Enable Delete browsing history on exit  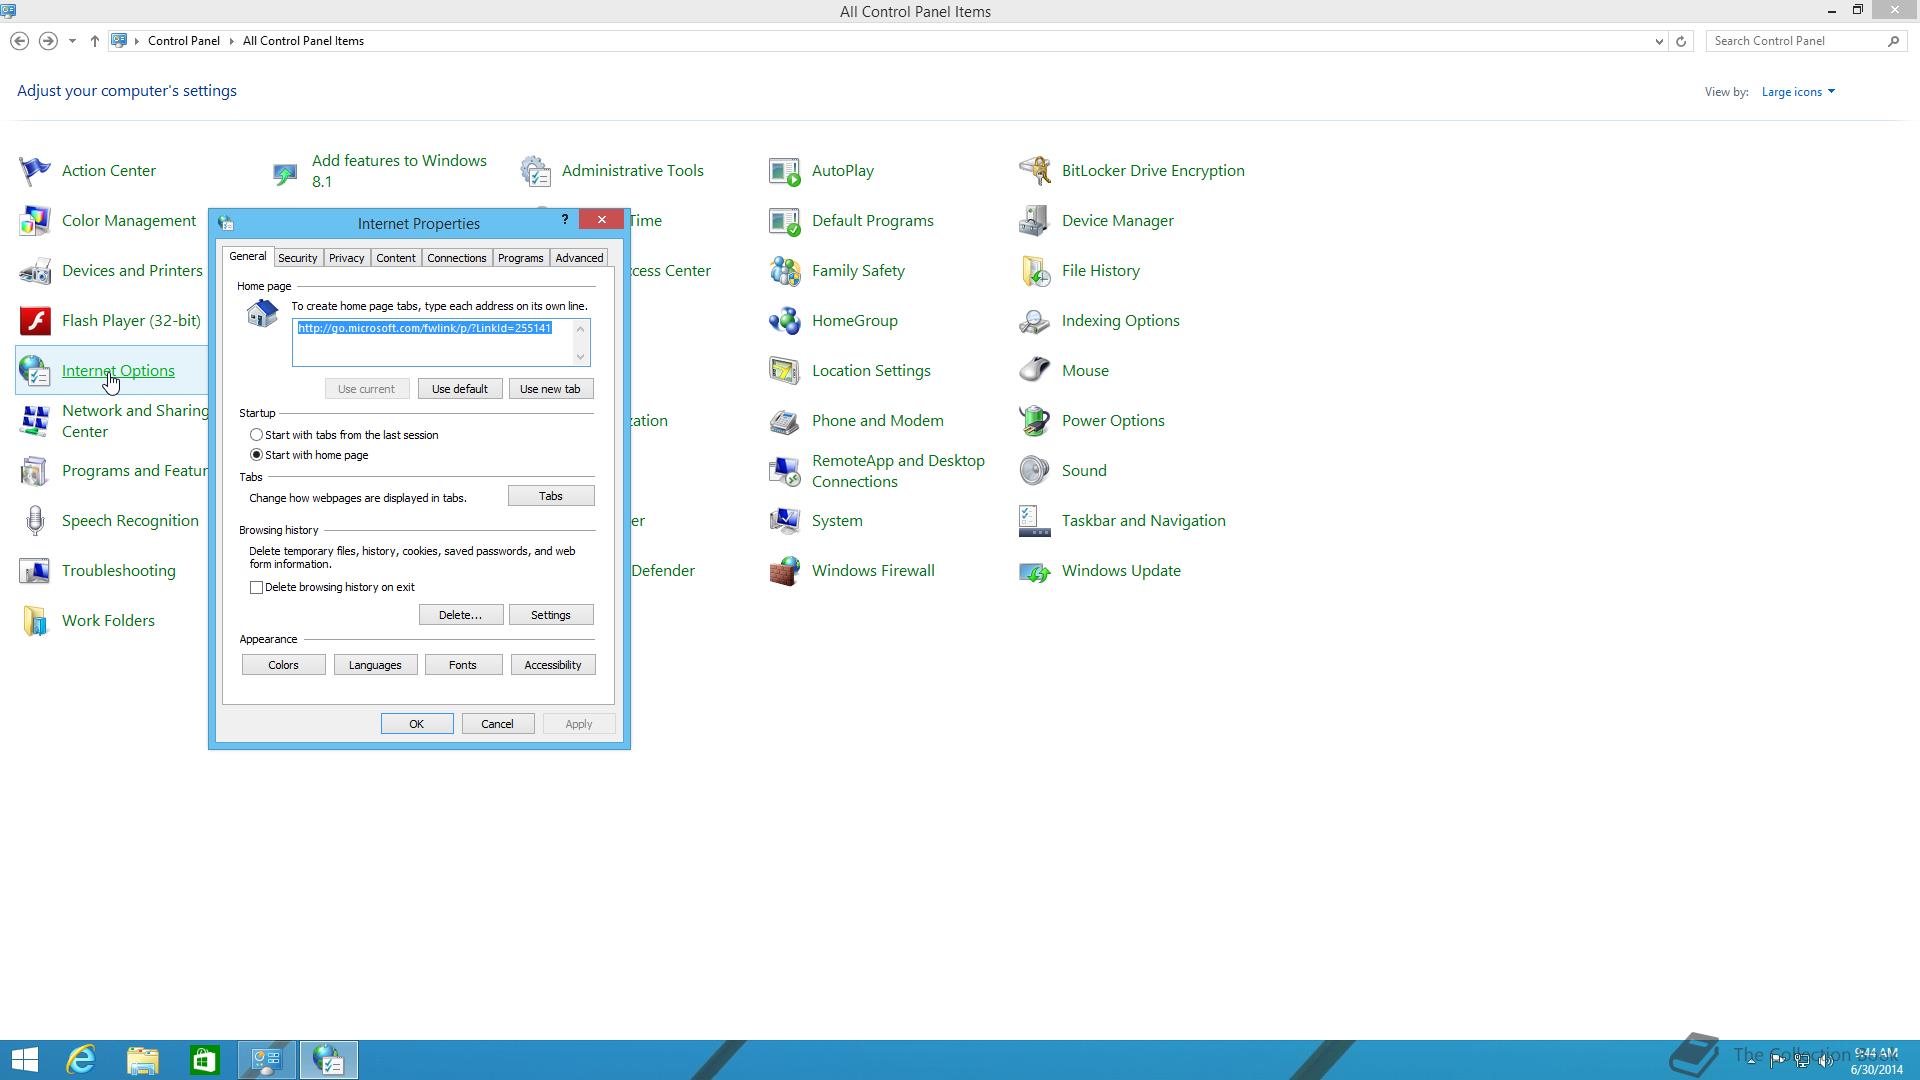tap(257, 587)
